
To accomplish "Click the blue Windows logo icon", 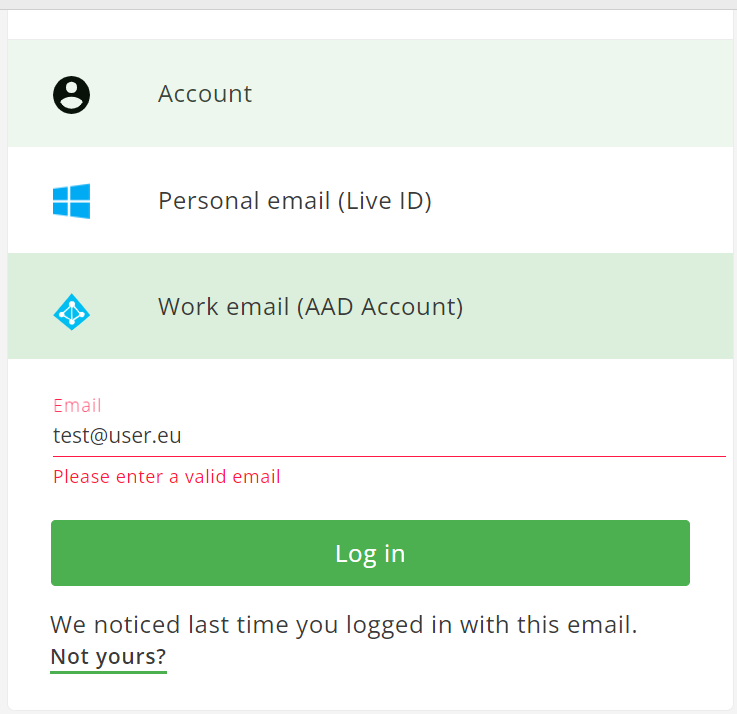I will [x=71, y=201].
